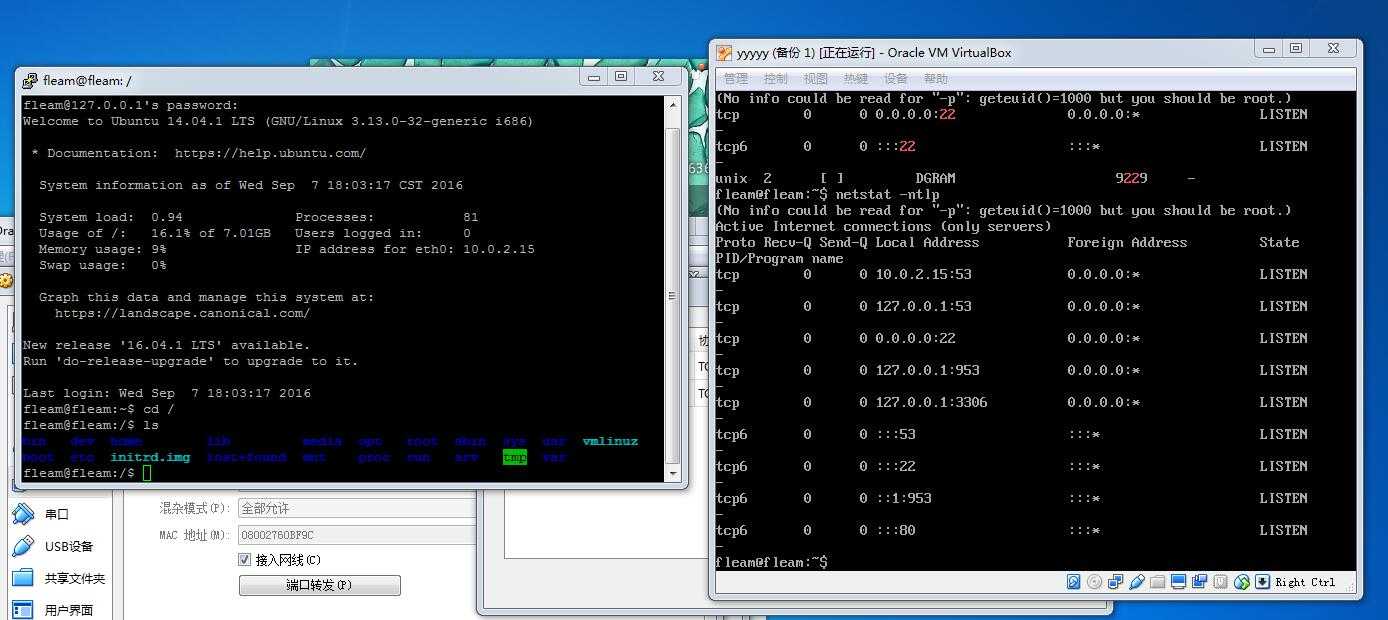
Task: Open the 视图 menu in VirtualBox VM window
Action: (816, 78)
